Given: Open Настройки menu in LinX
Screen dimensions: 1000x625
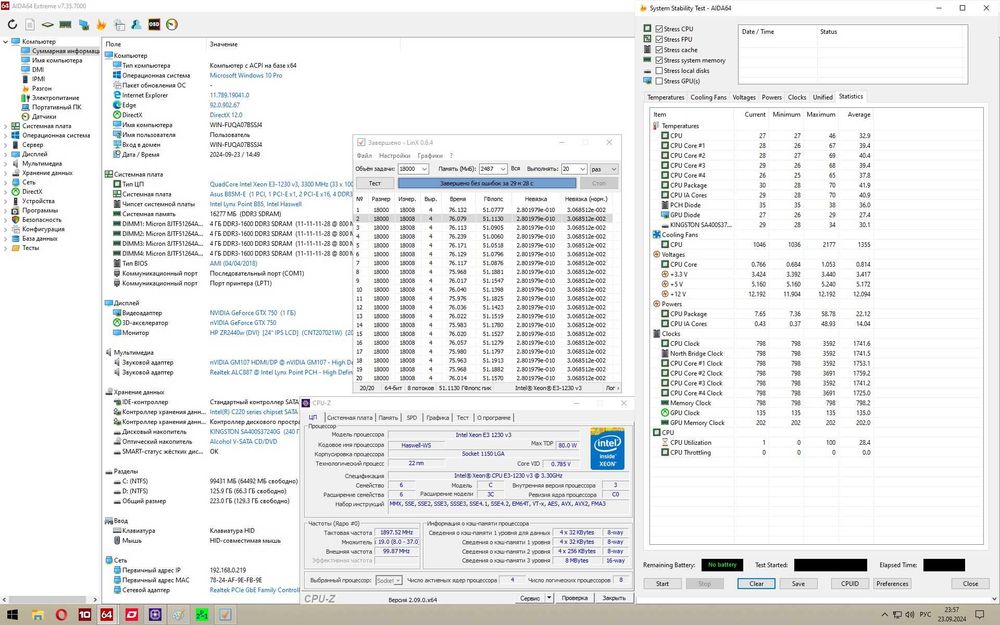Looking at the screenshot, I should pos(394,156).
